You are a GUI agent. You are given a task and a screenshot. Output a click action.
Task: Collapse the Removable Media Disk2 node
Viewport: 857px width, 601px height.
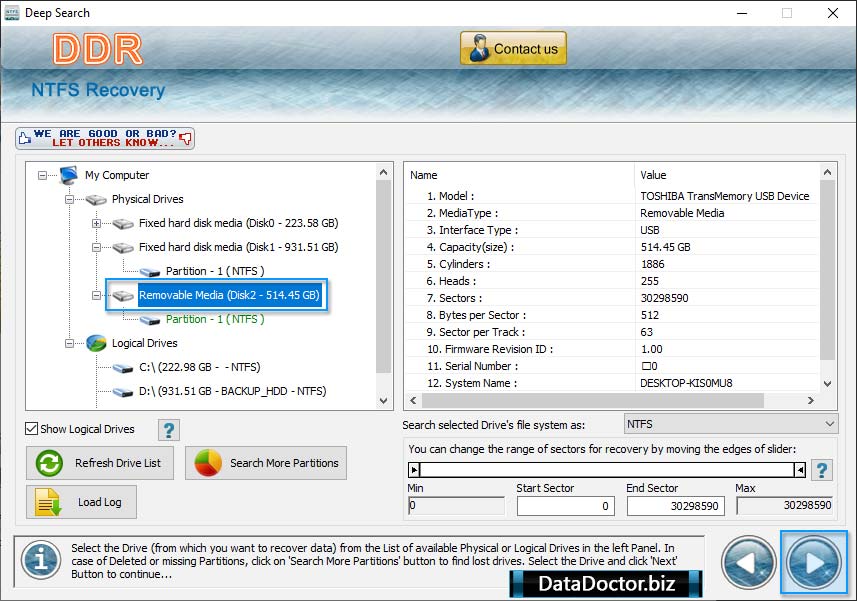pos(96,296)
